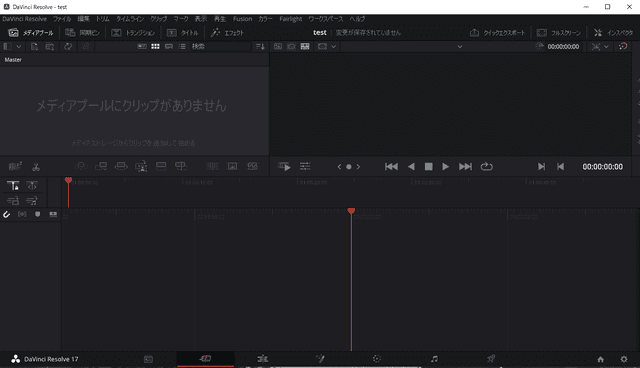The height and width of the screenshot is (368, 640).
Task: Open the 編集 (Edit) menu
Action: click(x=83, y=19)
